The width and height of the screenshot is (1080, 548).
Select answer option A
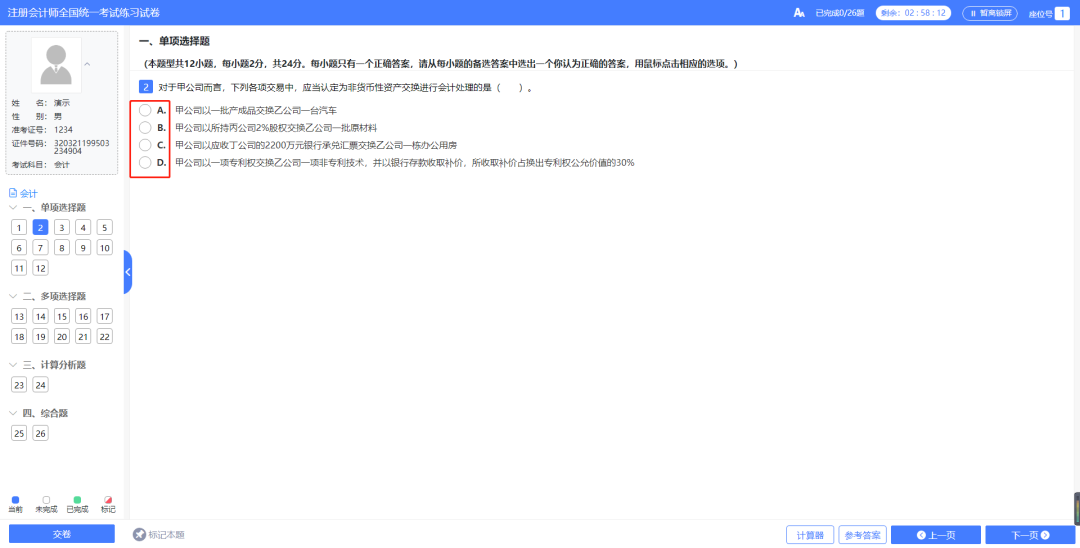point(145,110)
